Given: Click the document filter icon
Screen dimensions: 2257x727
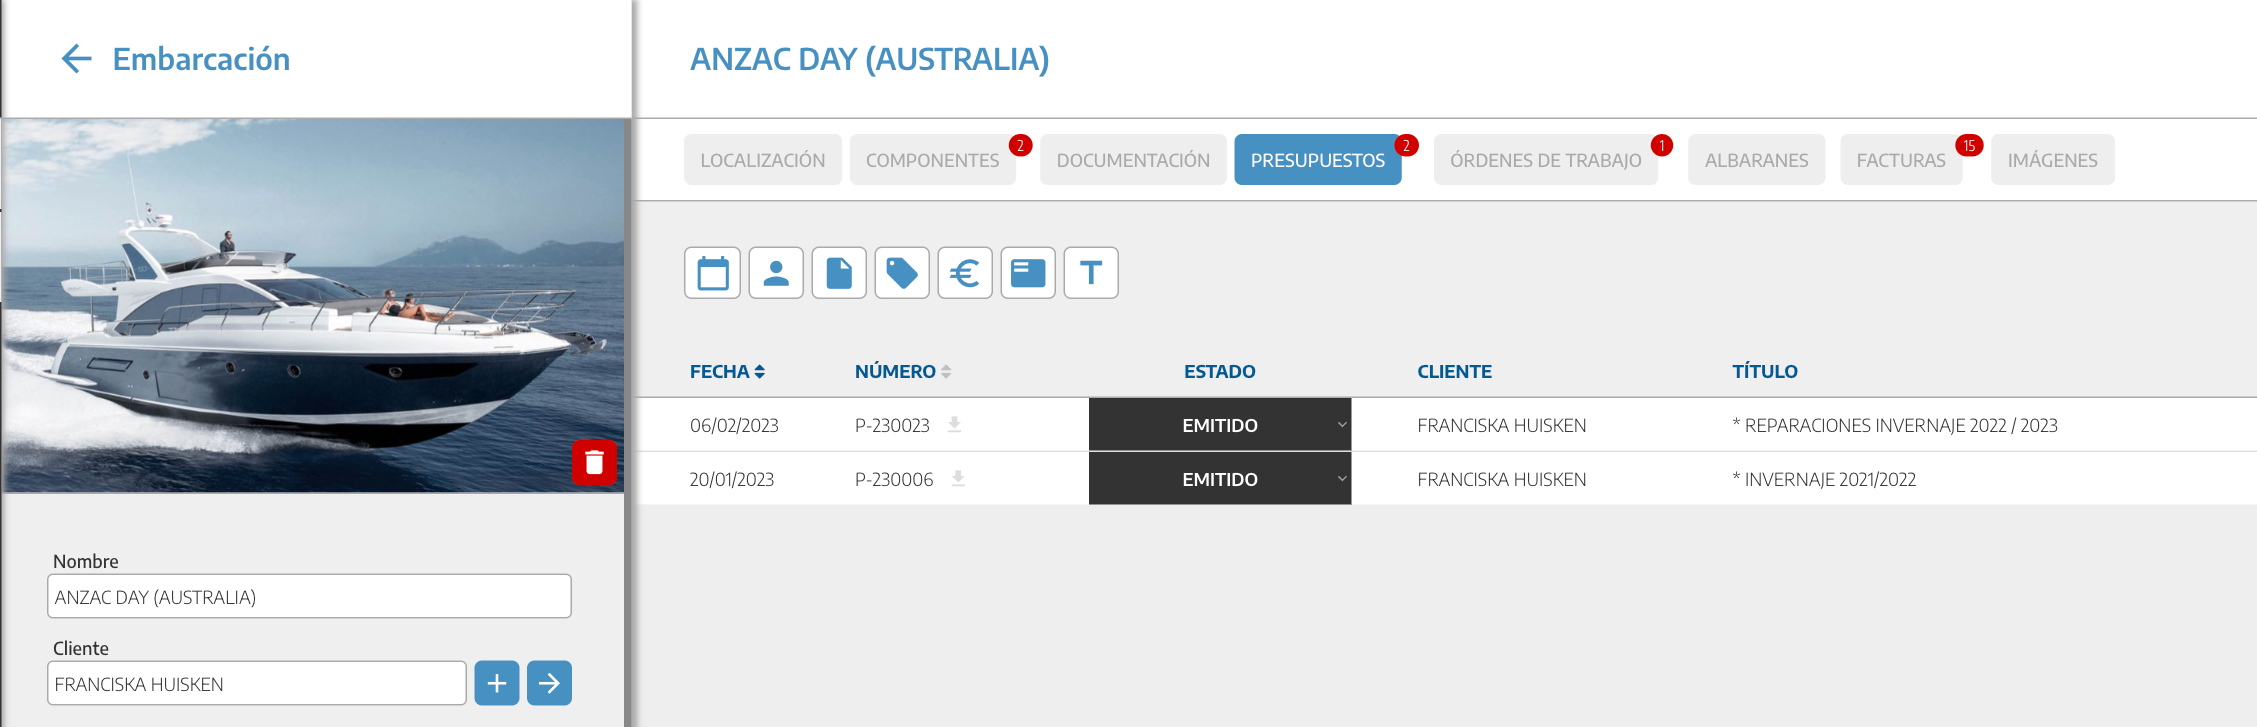Looking at the screenshot, I should [x=839, y=273].
